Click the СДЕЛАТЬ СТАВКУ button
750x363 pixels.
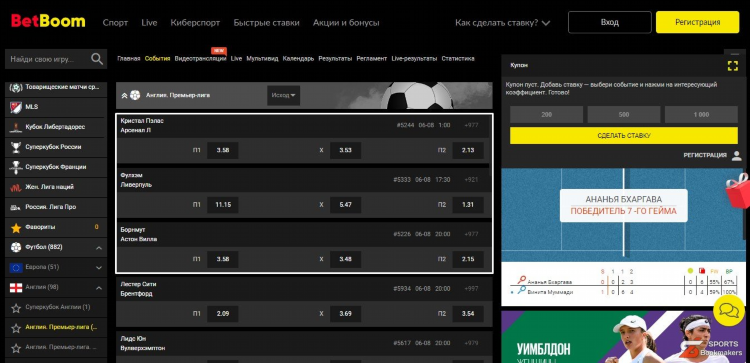(624, 136)
